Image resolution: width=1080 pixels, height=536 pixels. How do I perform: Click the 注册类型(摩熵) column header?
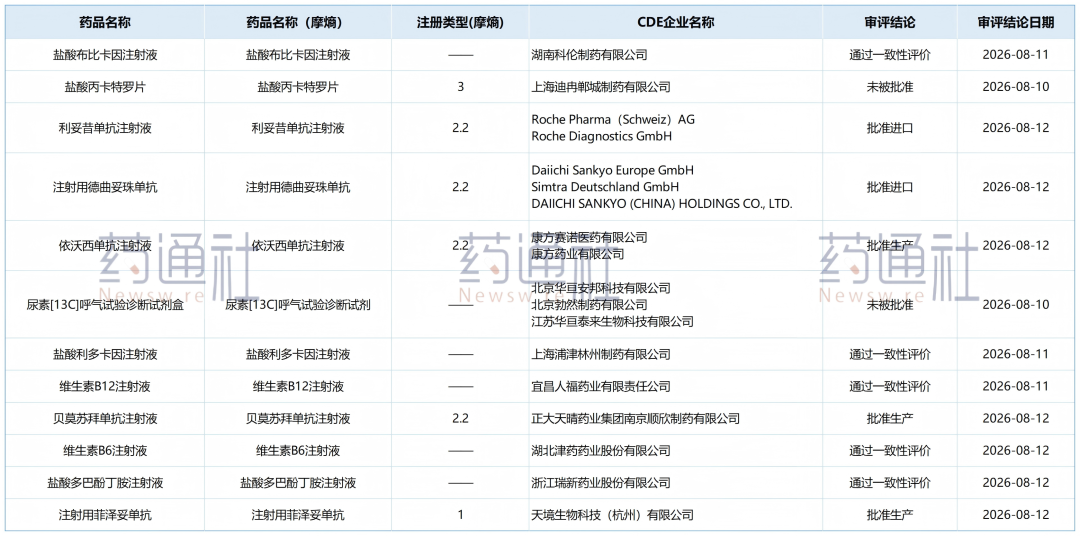[x=460, y=23]
